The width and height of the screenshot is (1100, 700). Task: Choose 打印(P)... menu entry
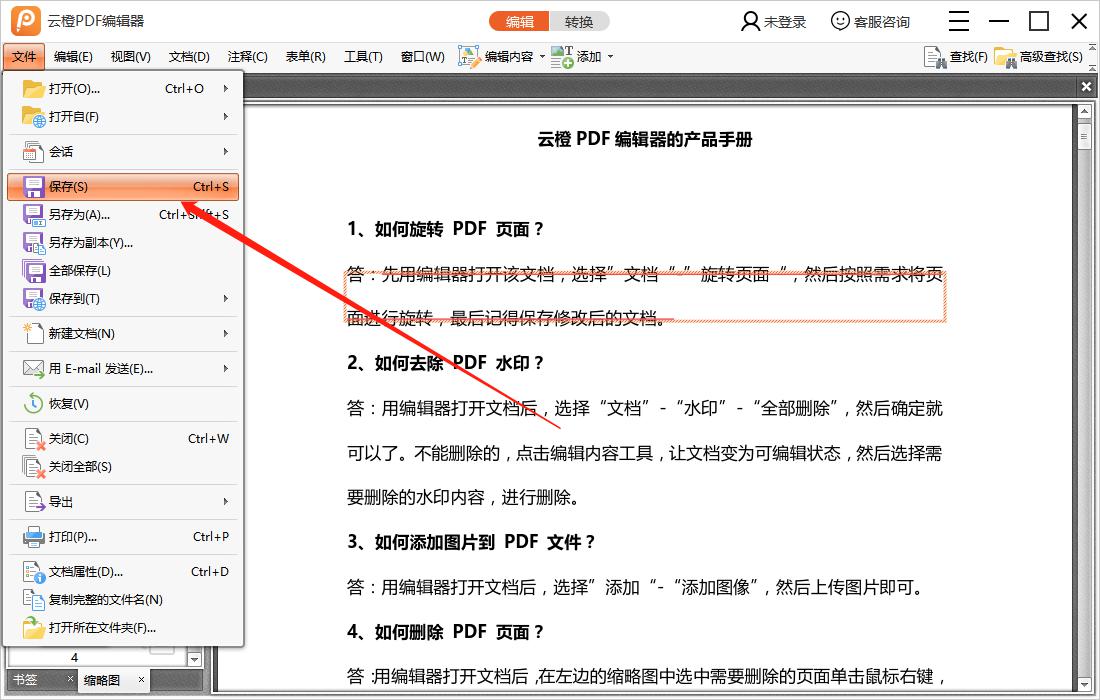click(x=123, y=537)
